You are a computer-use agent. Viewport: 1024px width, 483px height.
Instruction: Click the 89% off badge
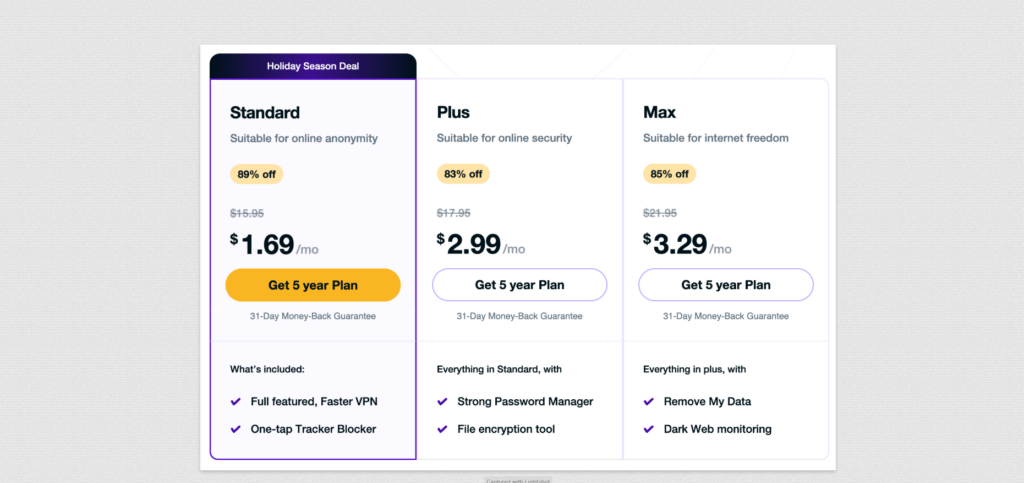tap(257, 174)
